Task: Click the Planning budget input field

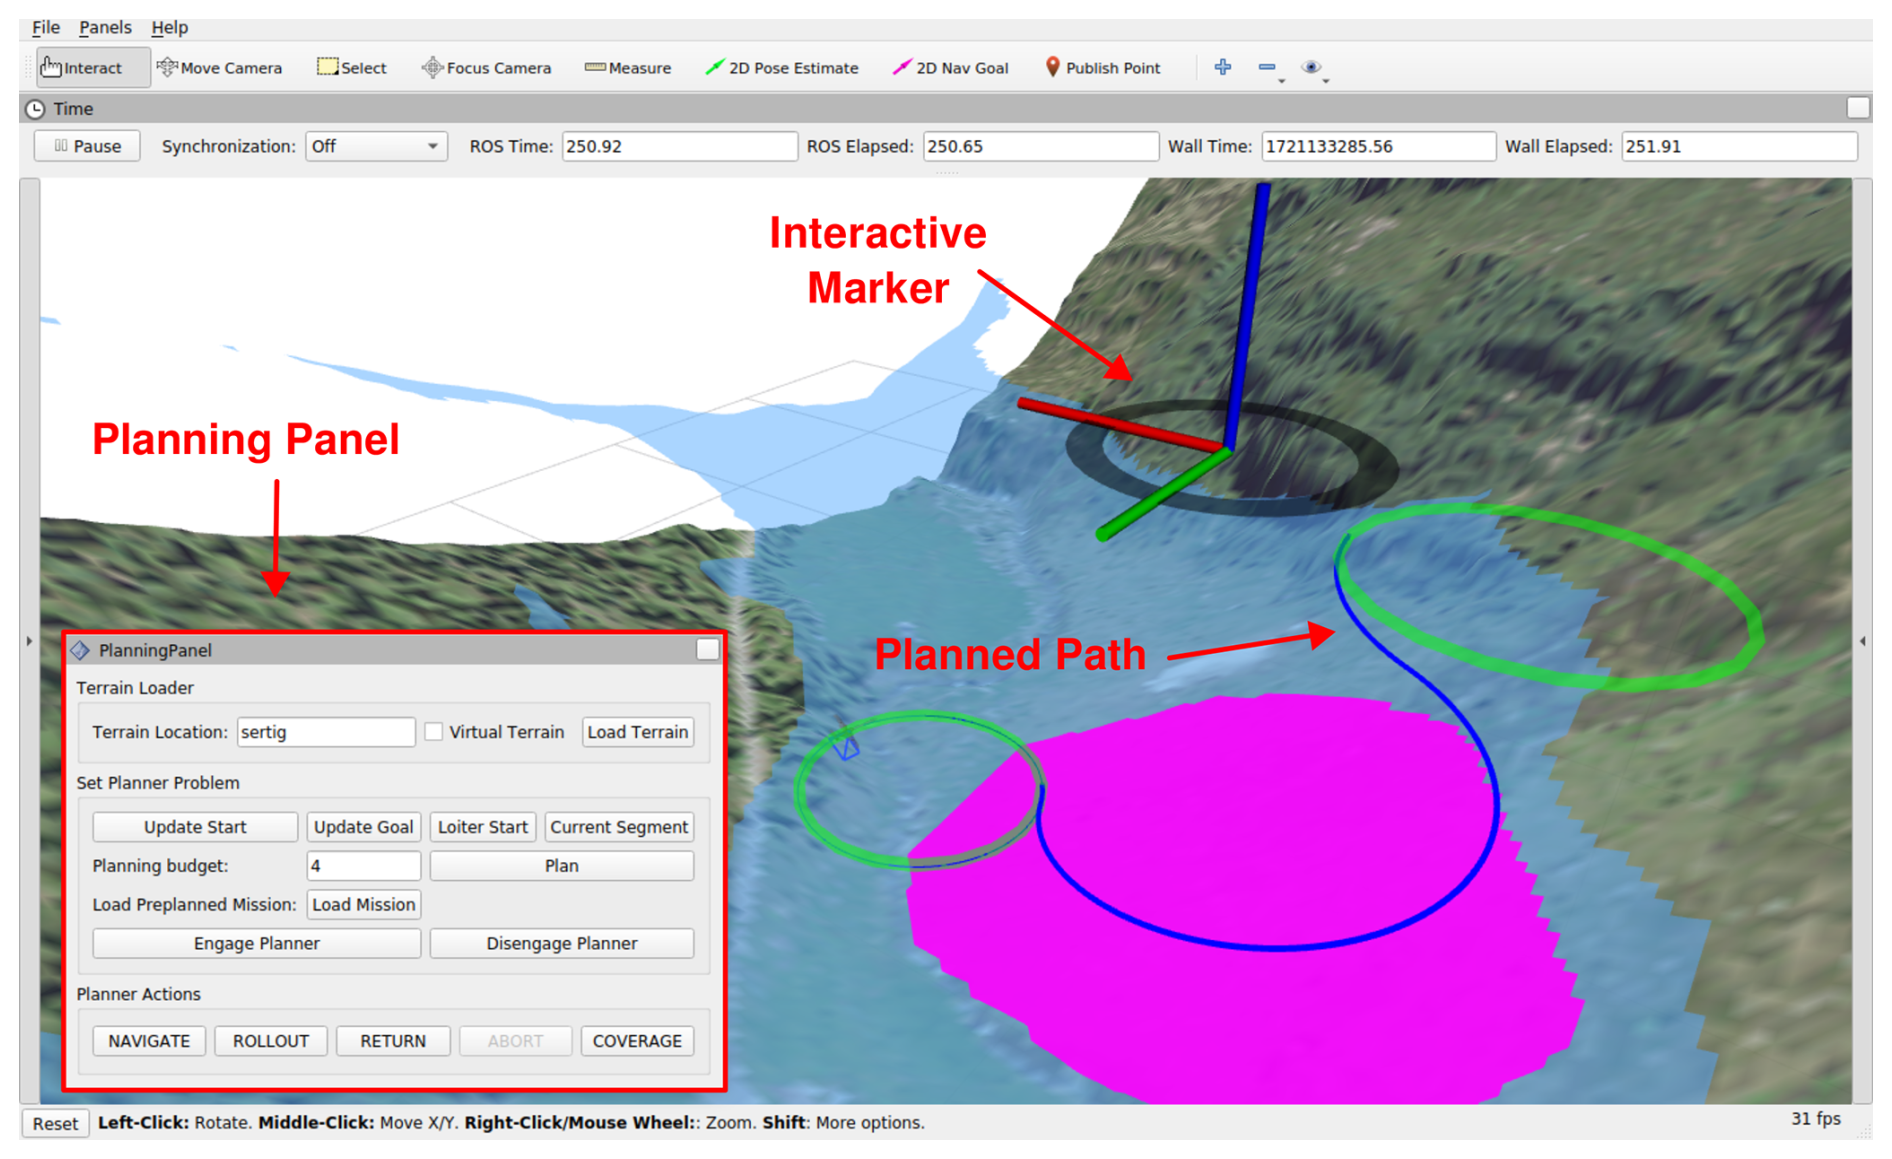Action: pyautogui.click(x=363, y=866)
